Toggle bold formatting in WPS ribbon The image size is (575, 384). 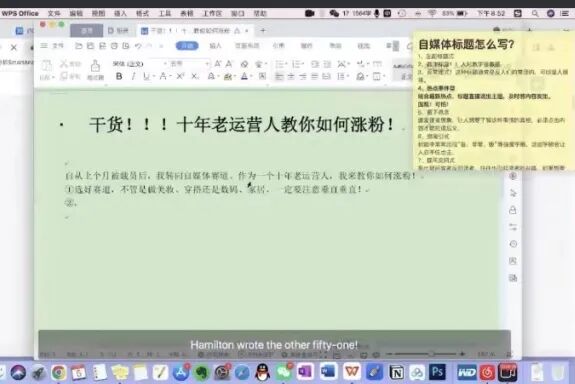tap(119, 76)
